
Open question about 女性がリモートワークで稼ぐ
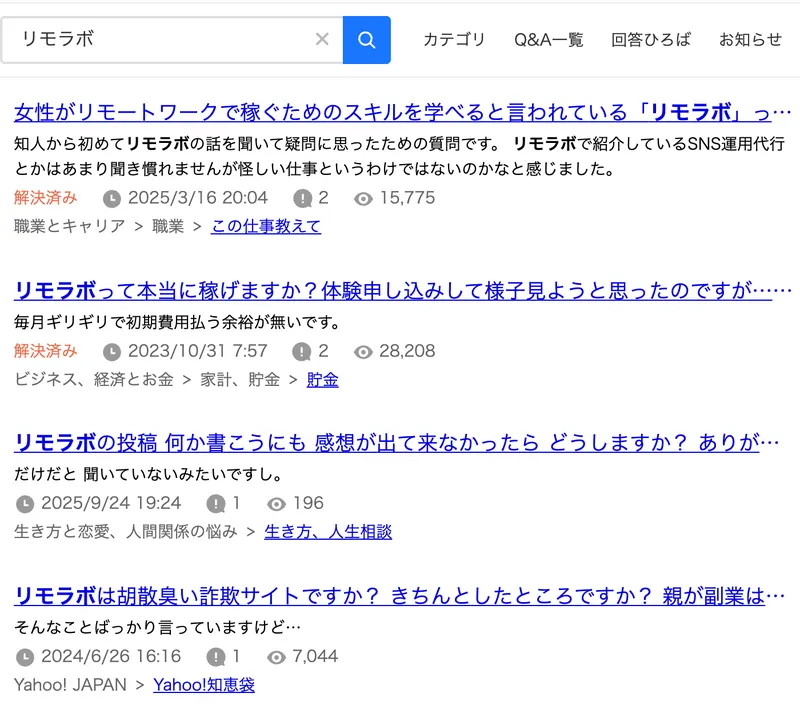(402, 112)
